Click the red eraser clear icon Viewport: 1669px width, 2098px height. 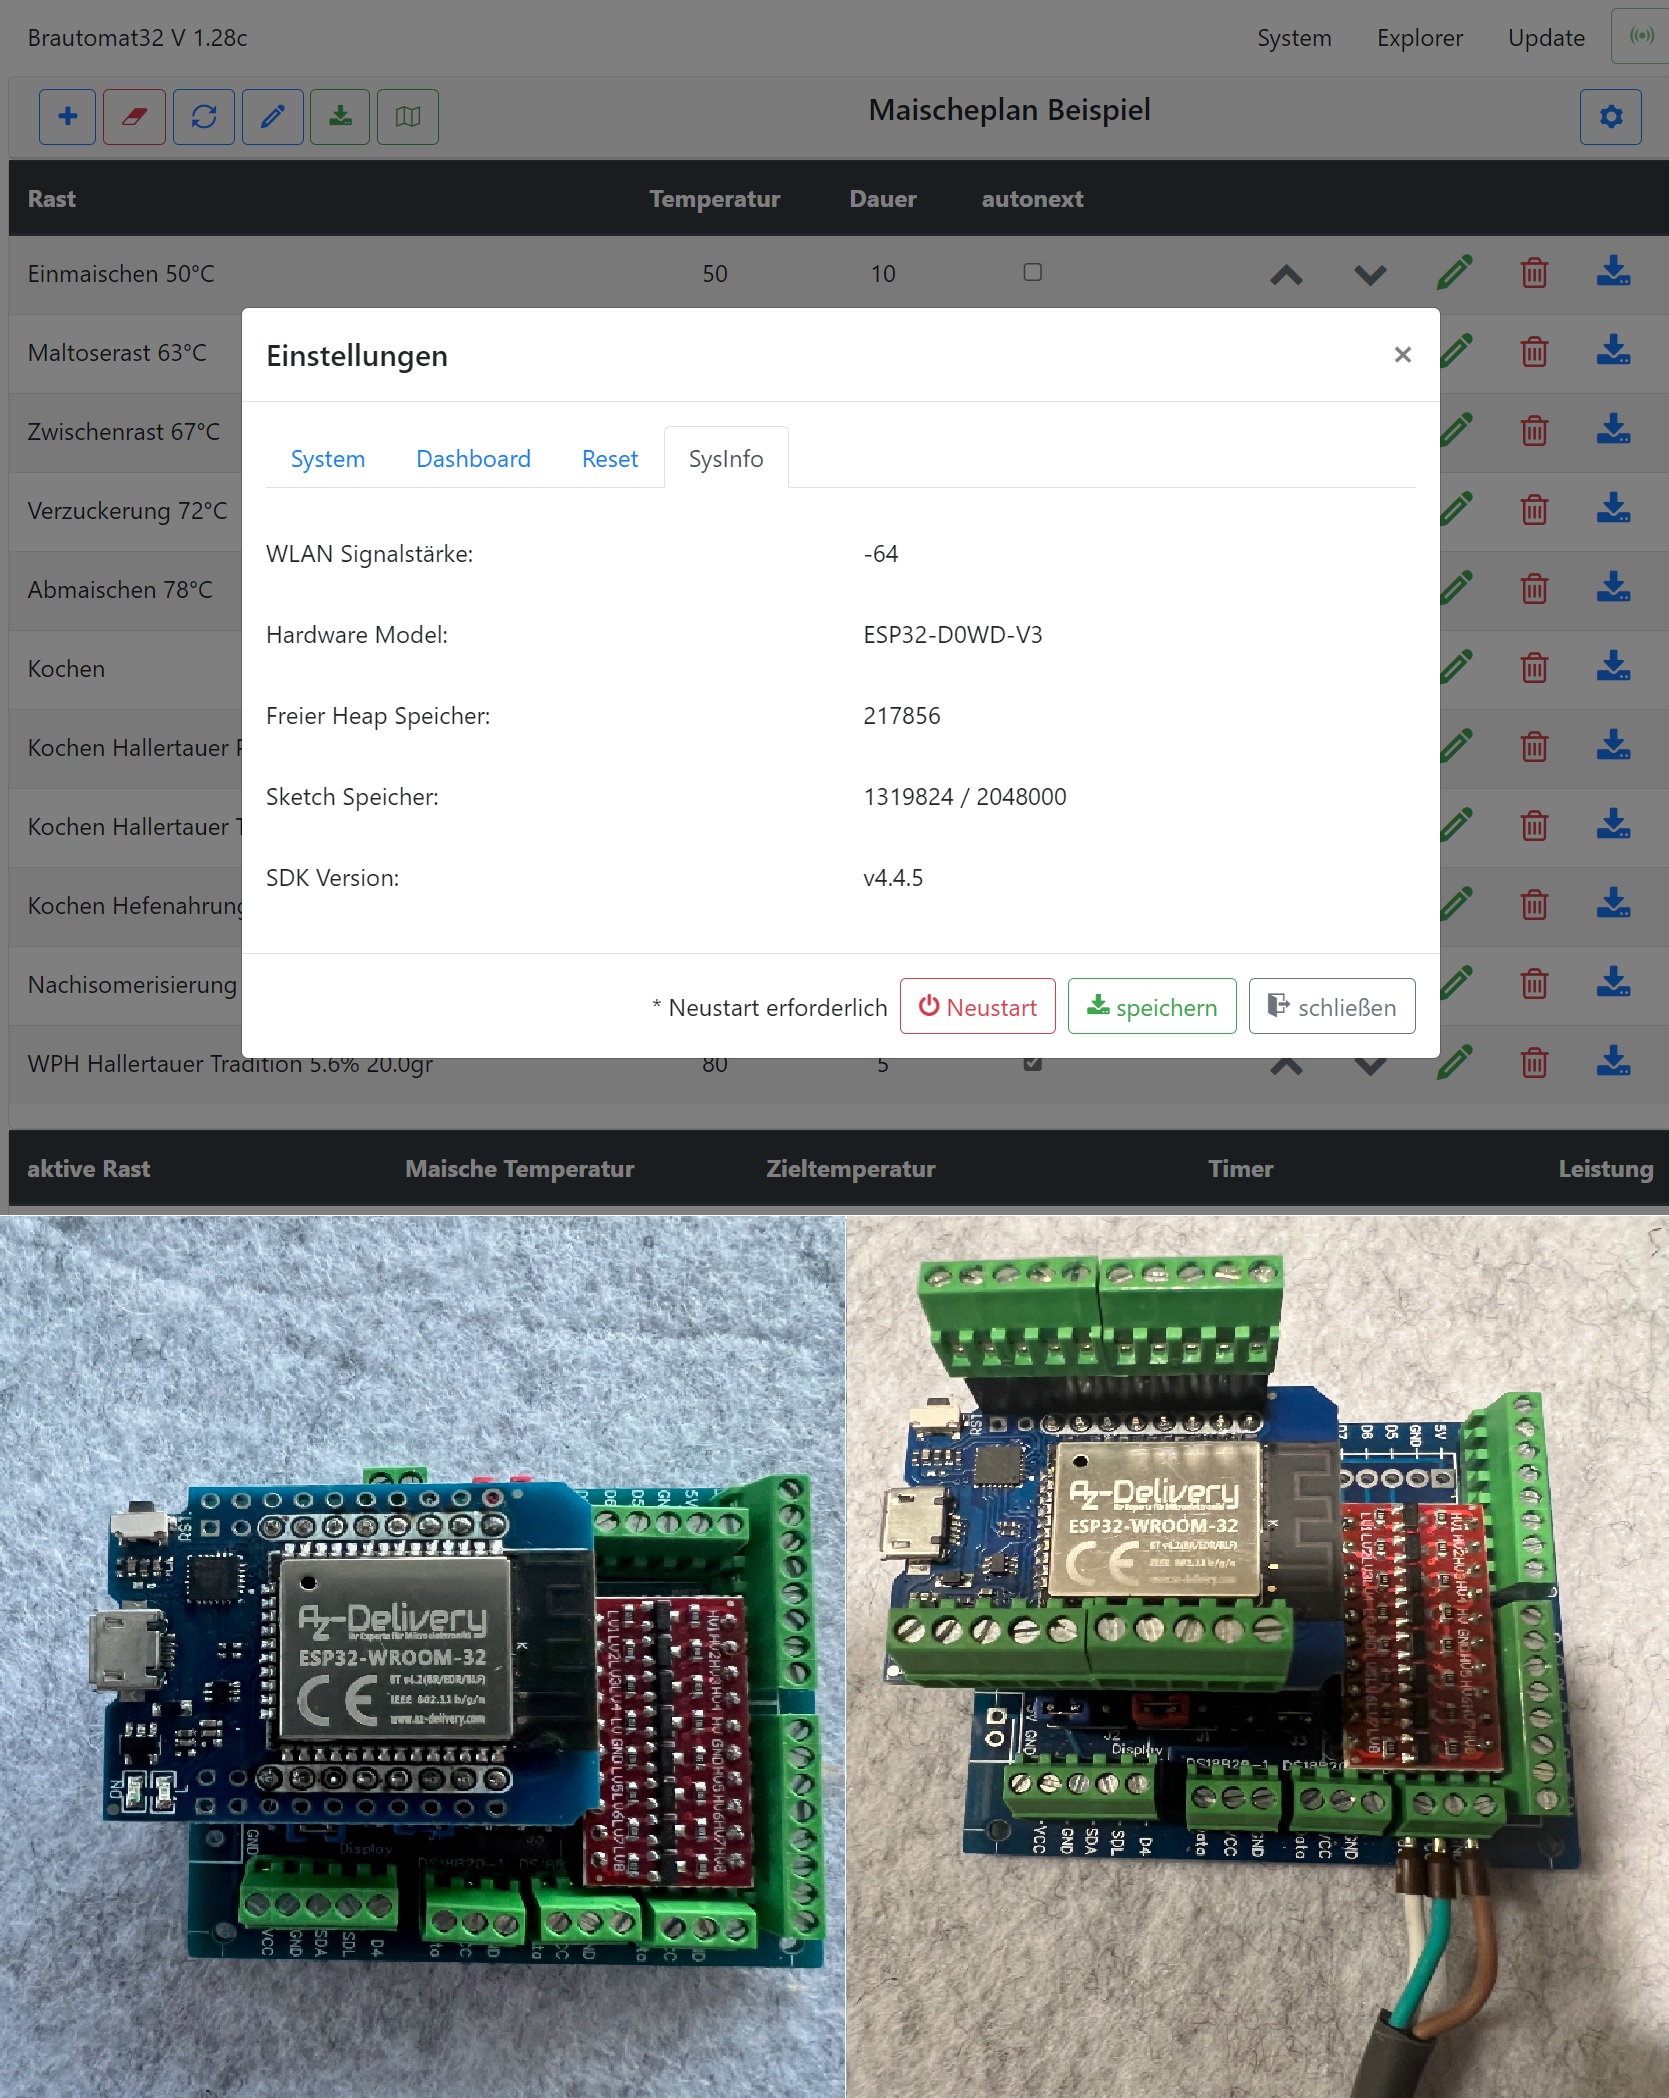[x=134, y=117]
